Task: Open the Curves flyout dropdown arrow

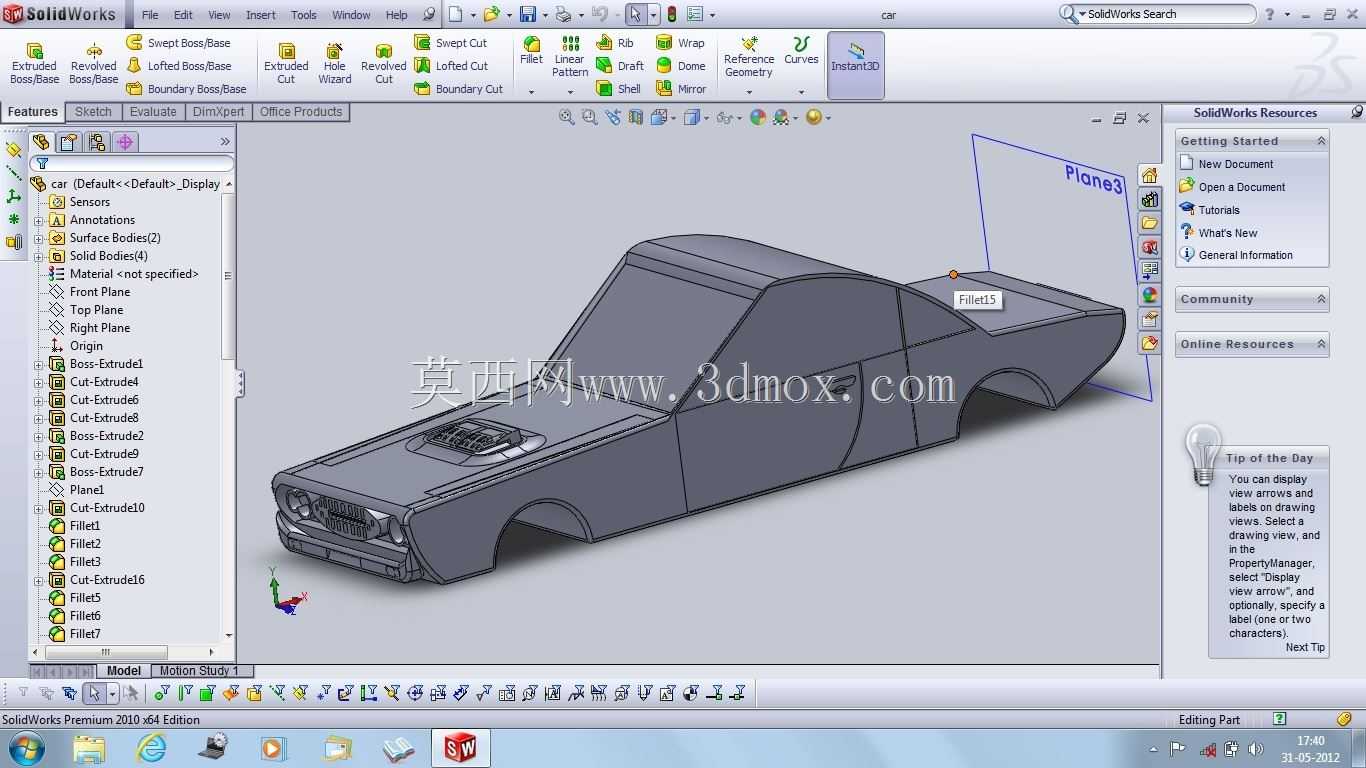Action: 801,92
